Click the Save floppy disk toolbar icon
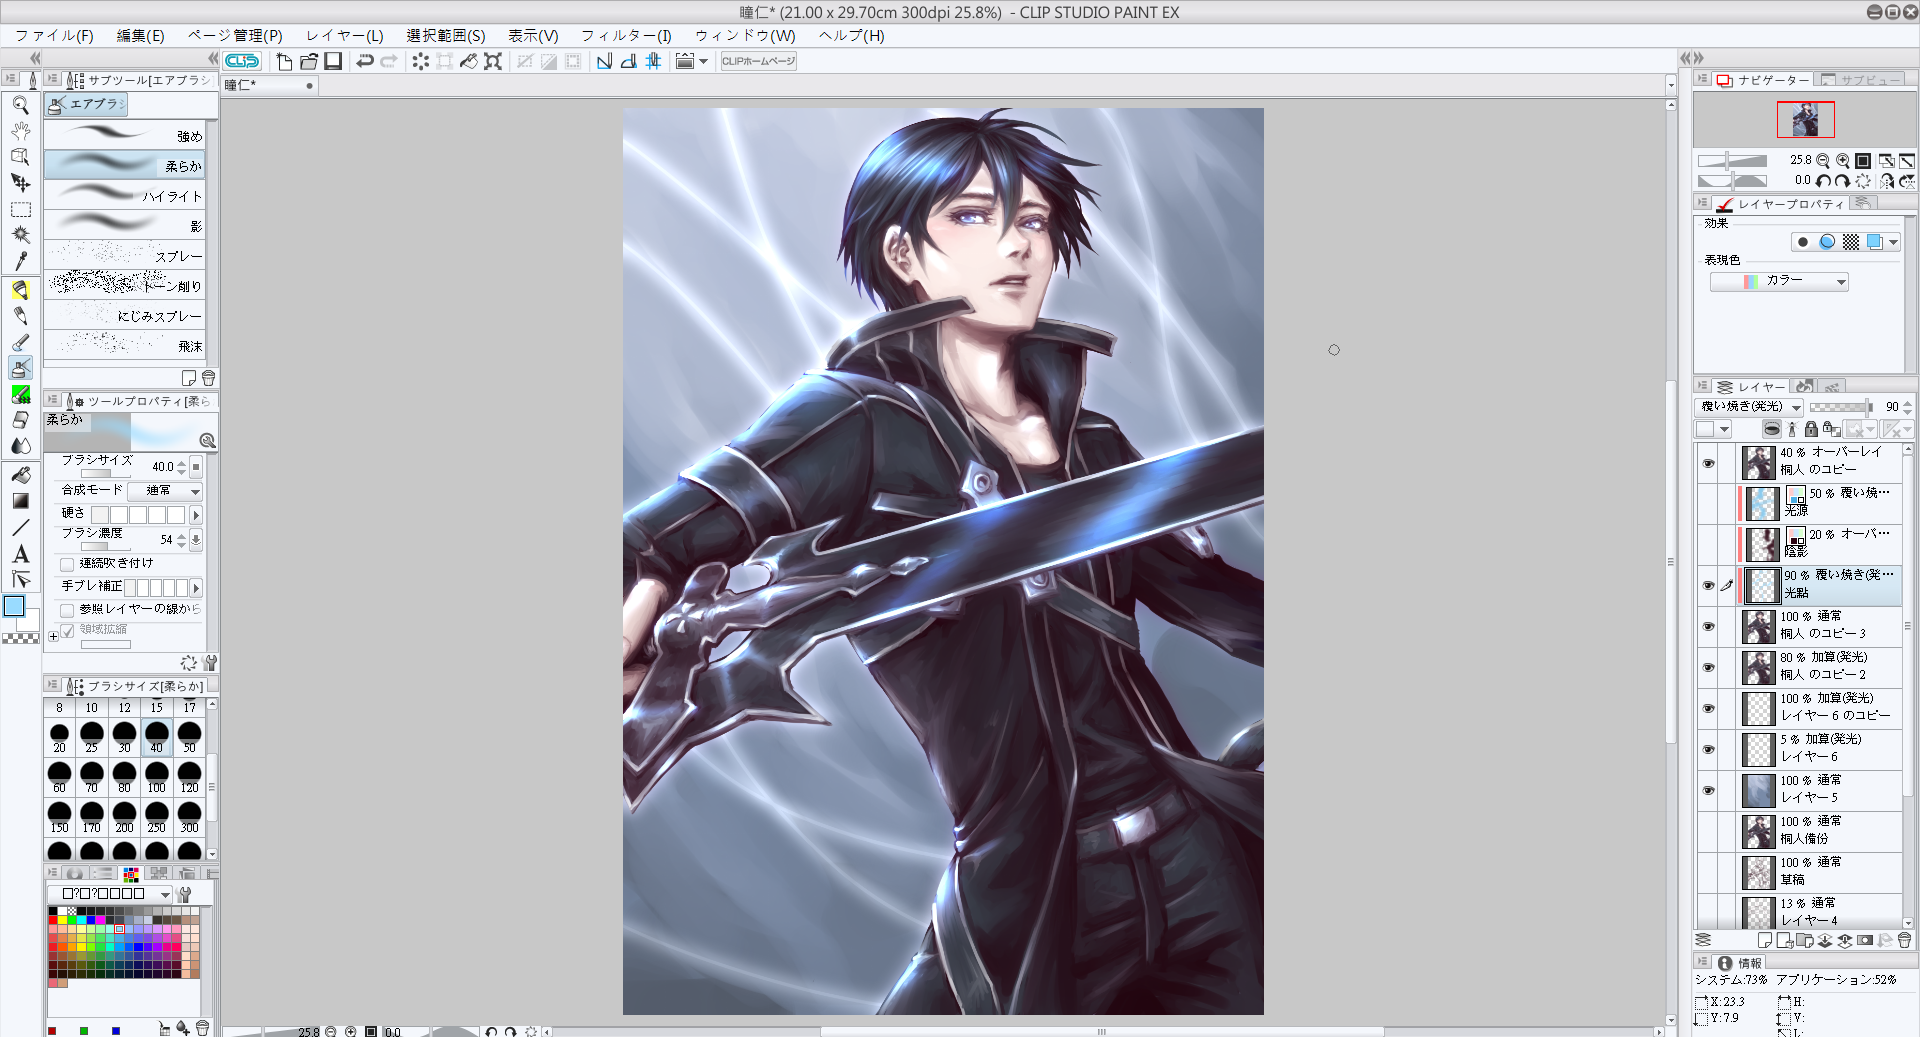 click(x=334, y=61)
